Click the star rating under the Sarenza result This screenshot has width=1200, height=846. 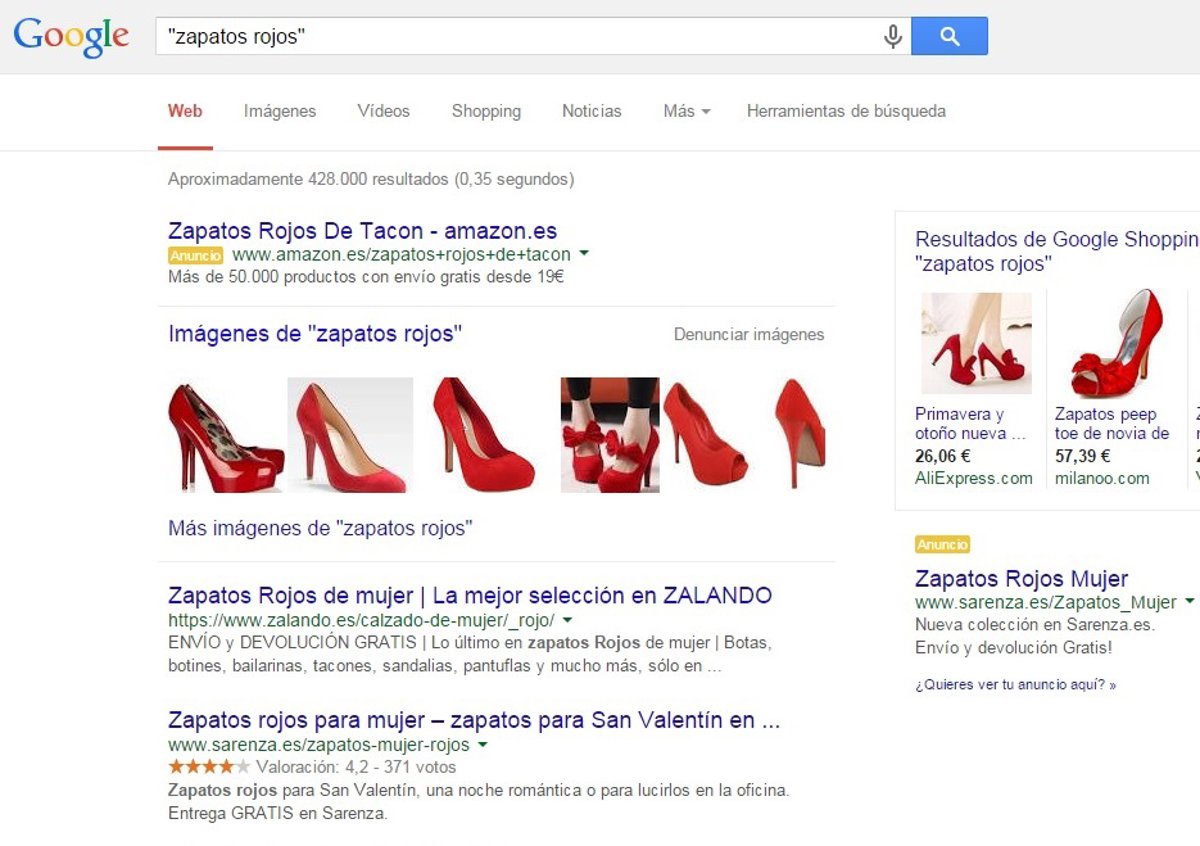pos(208,766)
